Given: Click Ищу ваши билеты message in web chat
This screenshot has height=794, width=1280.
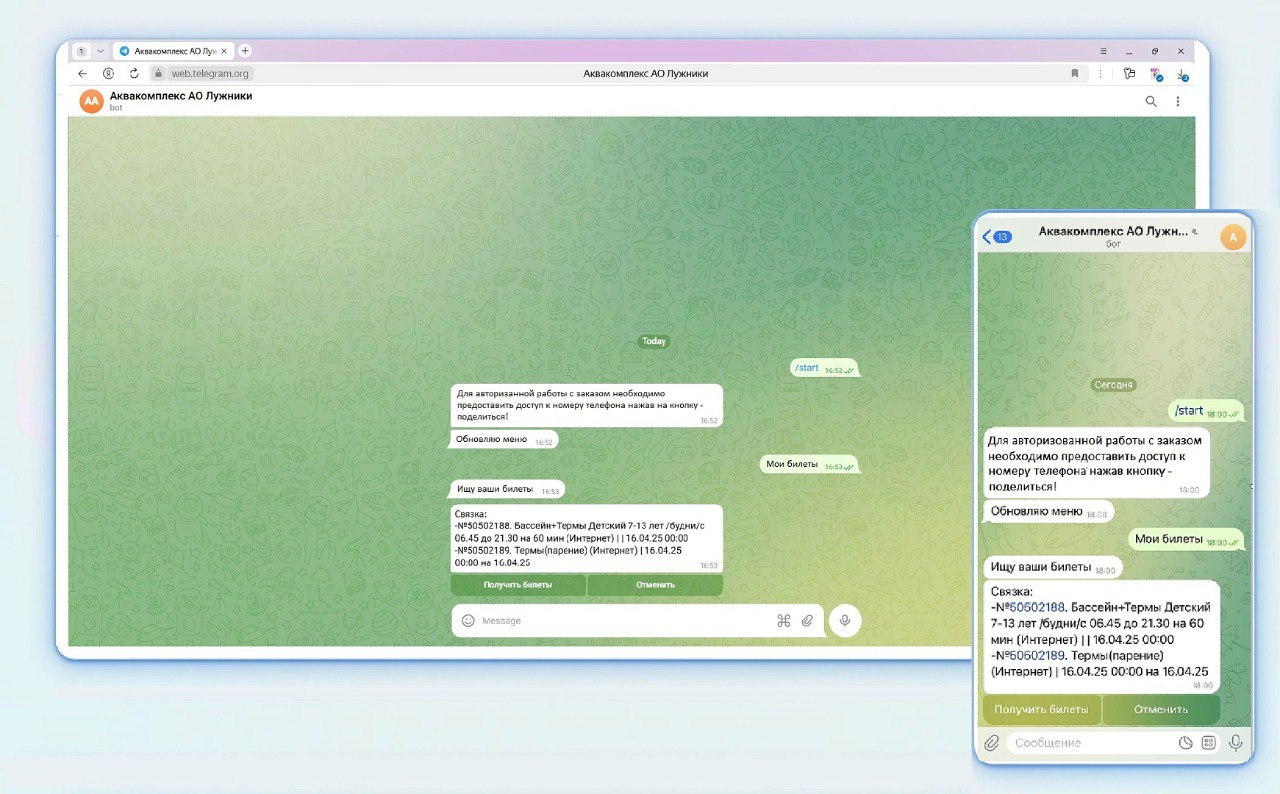Looking at the screenshot, I should coord(507,490).
